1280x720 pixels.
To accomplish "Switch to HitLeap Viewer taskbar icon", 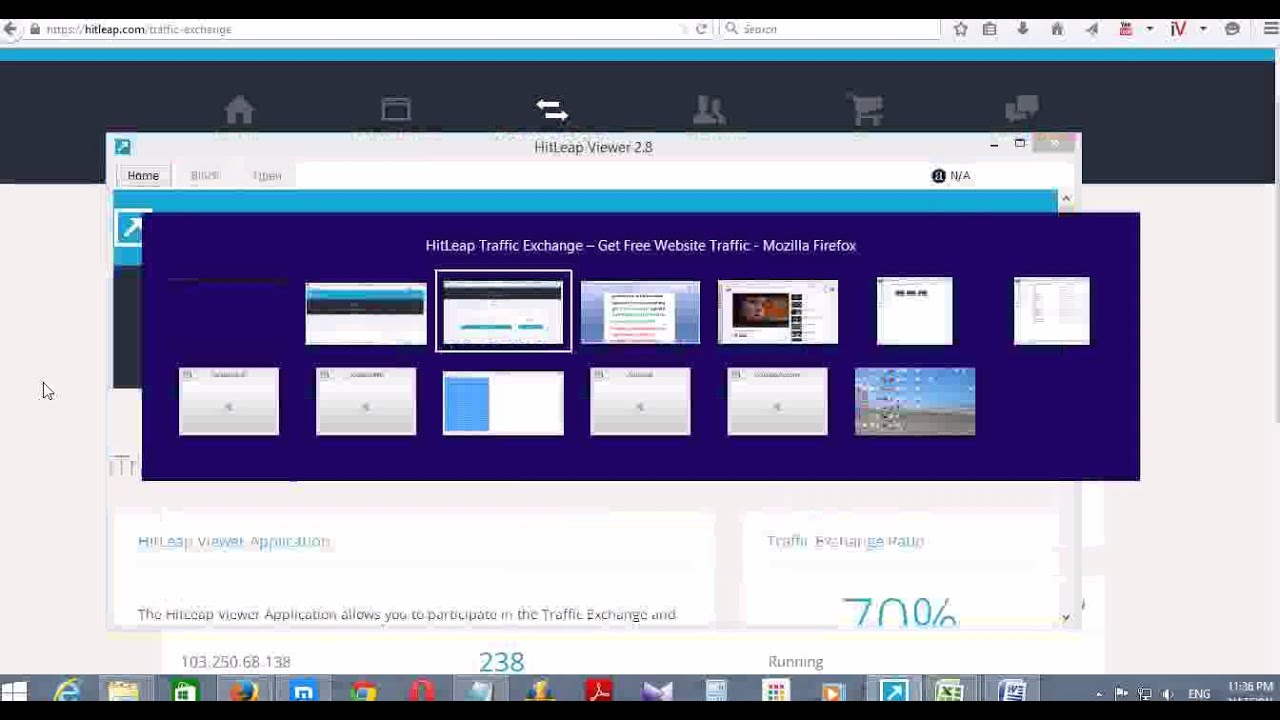I will pos(893,692).
